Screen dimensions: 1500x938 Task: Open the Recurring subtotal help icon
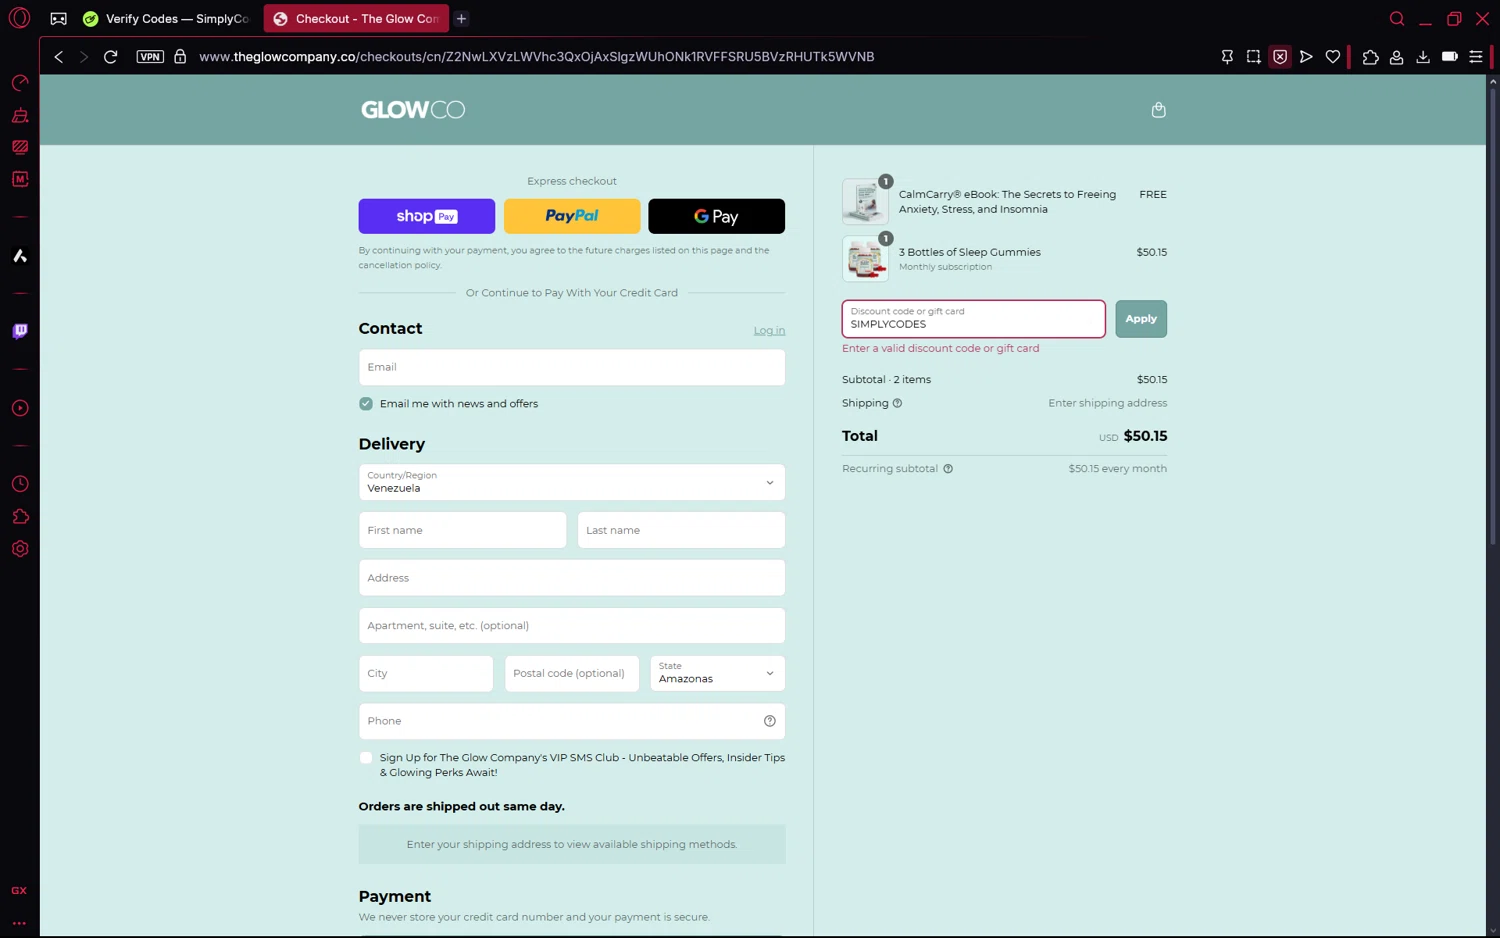point(948,468)
